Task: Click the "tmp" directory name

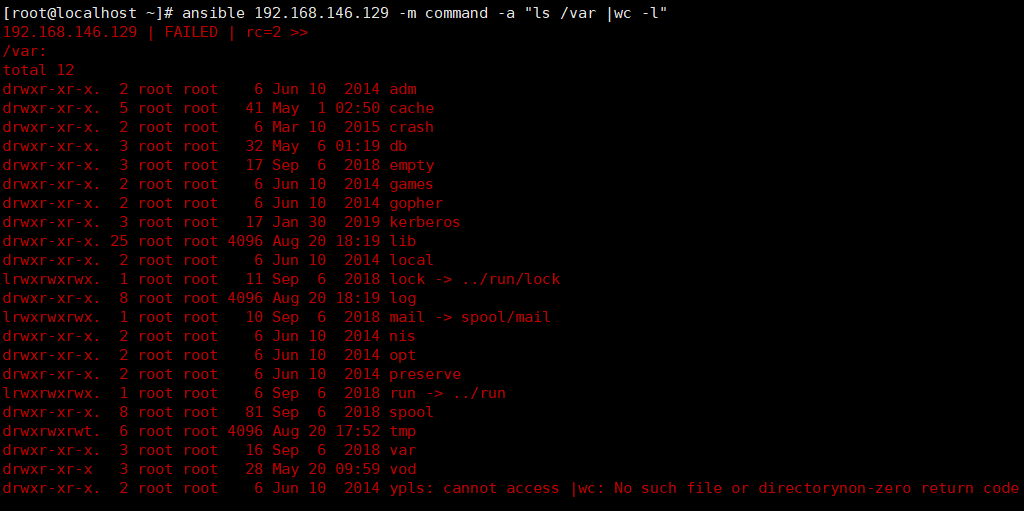Action: [x=403, y=431]
